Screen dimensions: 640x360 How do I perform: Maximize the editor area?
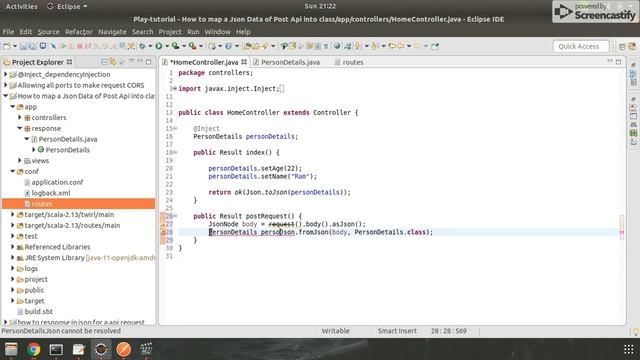618,62
